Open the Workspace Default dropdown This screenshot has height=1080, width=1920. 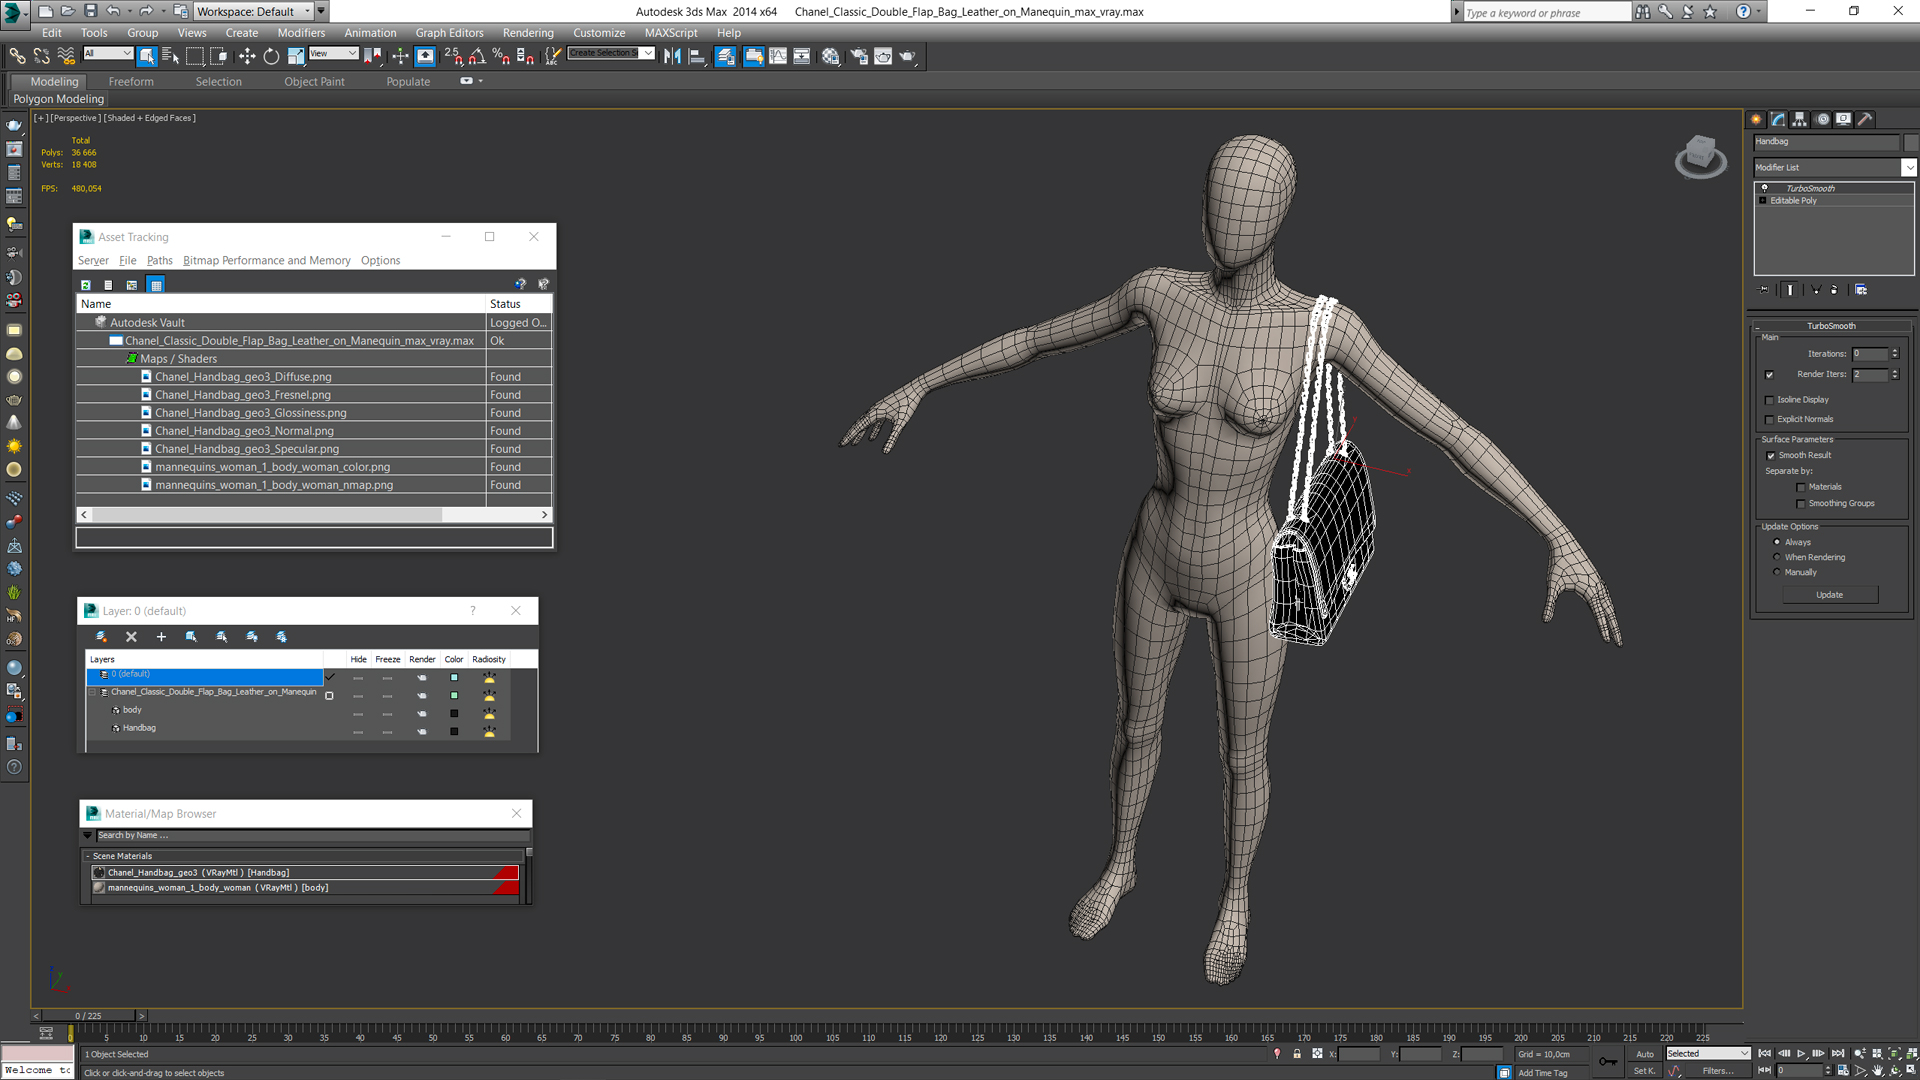click(x=253, y=11)
